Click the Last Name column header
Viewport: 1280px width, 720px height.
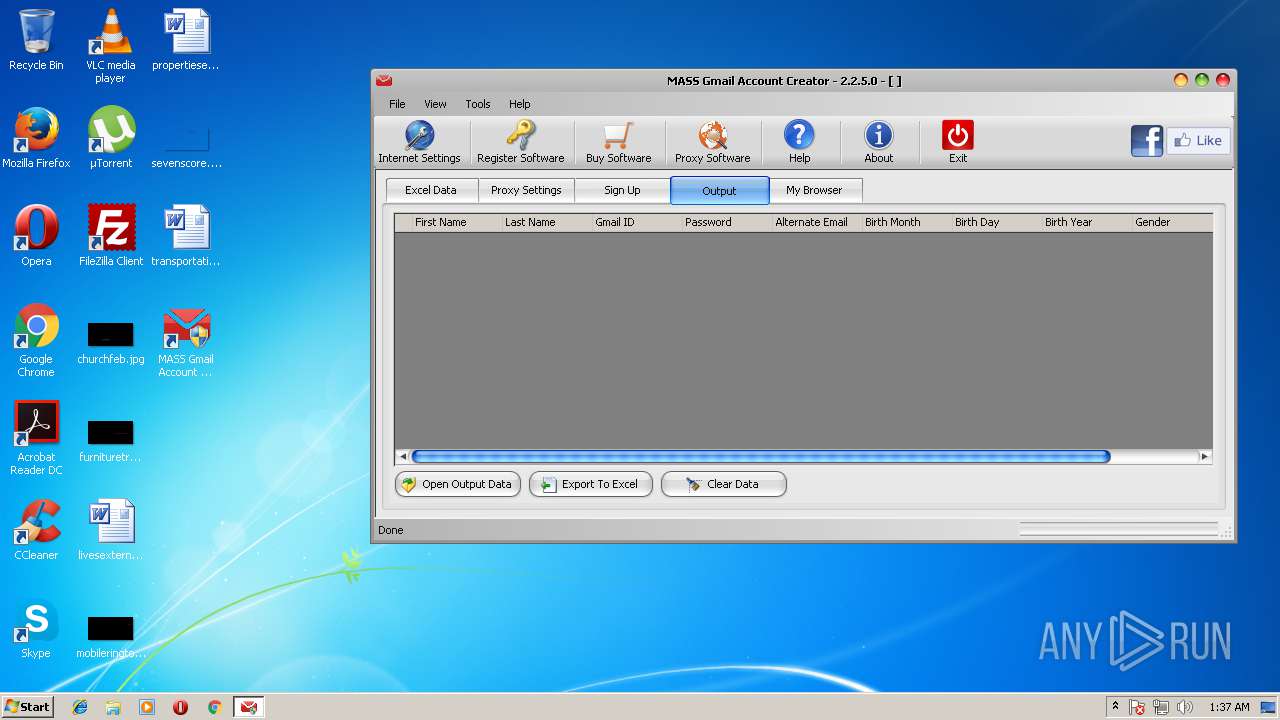(x=546, y=222)
